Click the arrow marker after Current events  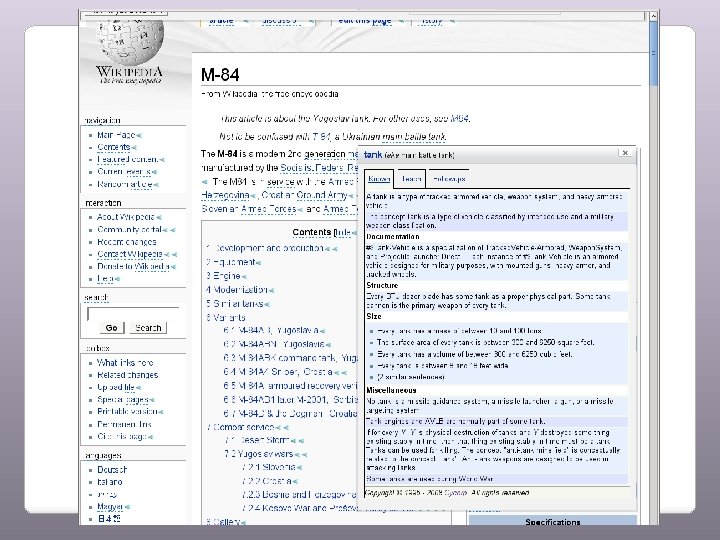coord(154,172)
